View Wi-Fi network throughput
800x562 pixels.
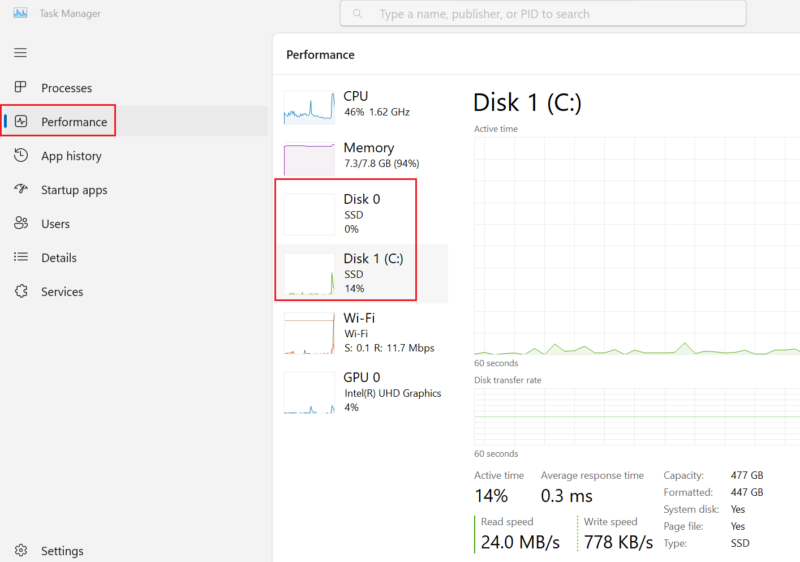(x=361, y=333)
